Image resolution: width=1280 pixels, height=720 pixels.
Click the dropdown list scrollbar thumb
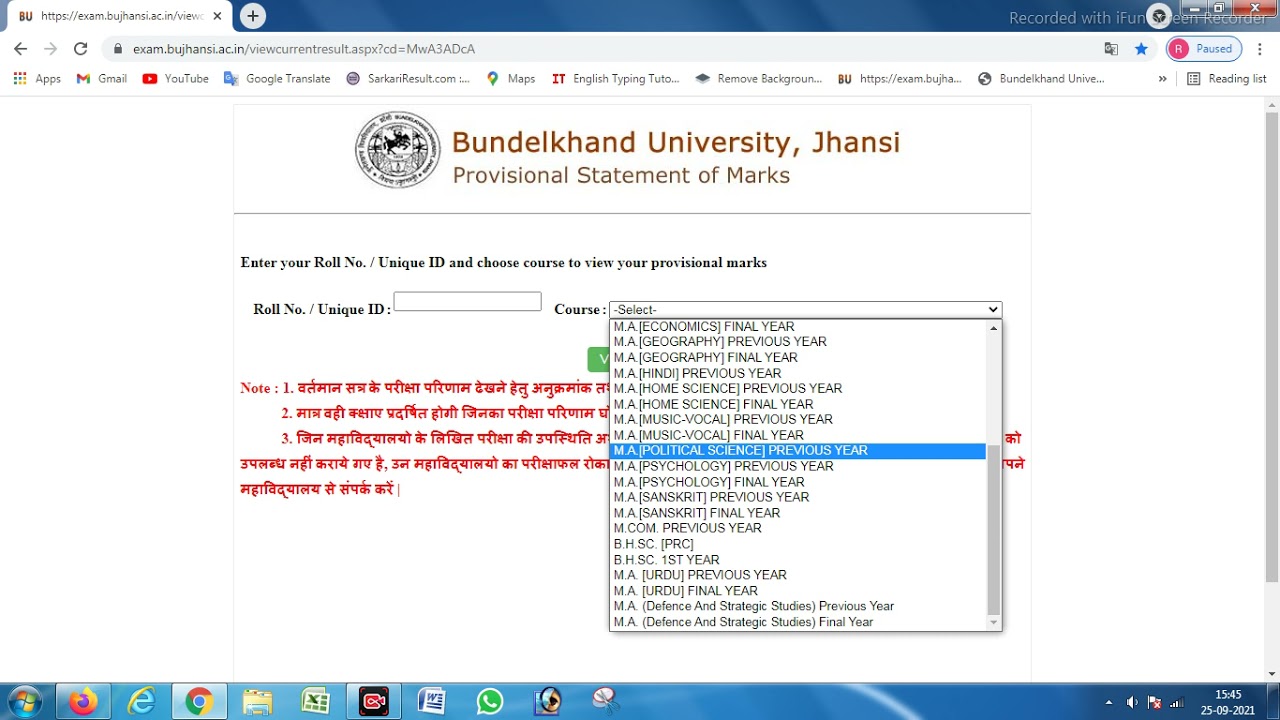click(993, 529)
